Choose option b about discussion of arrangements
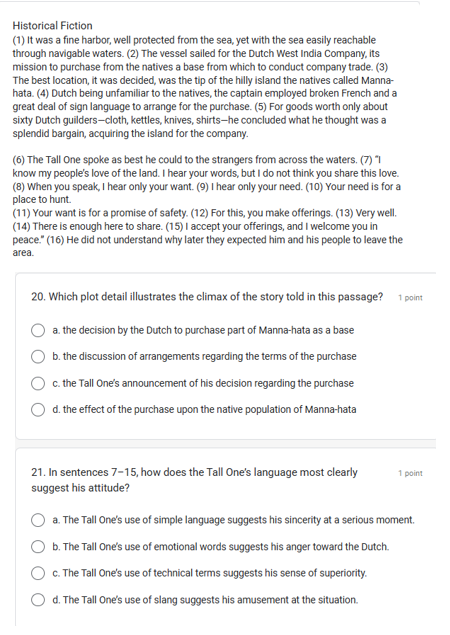 click(38, 357)
